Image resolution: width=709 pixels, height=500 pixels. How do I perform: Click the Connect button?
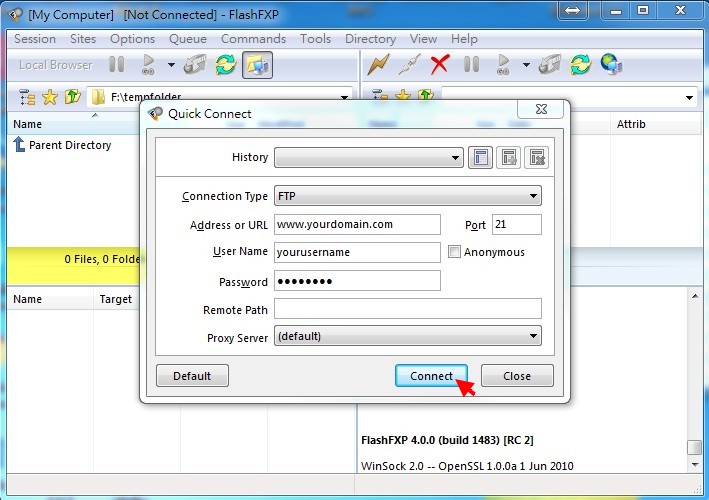[x=431, y=376]
